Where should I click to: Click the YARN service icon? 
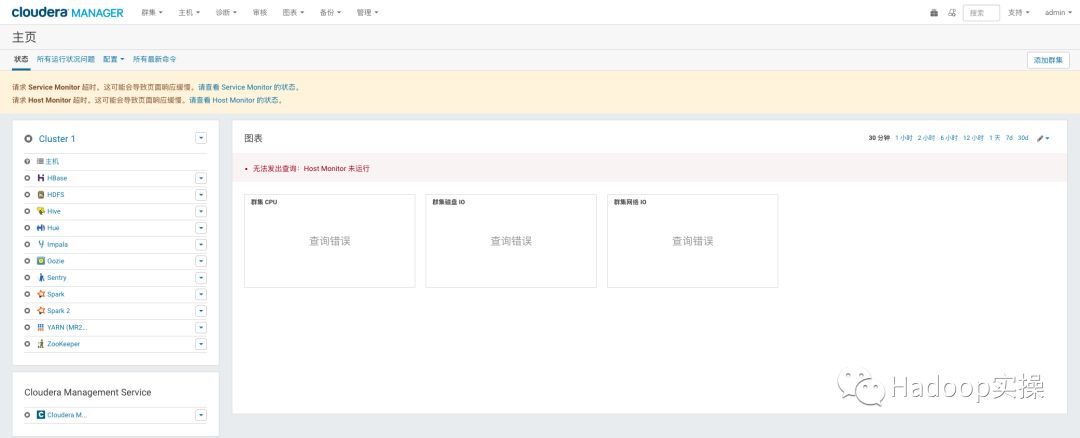pyautogui.click(x=41, y=327)
